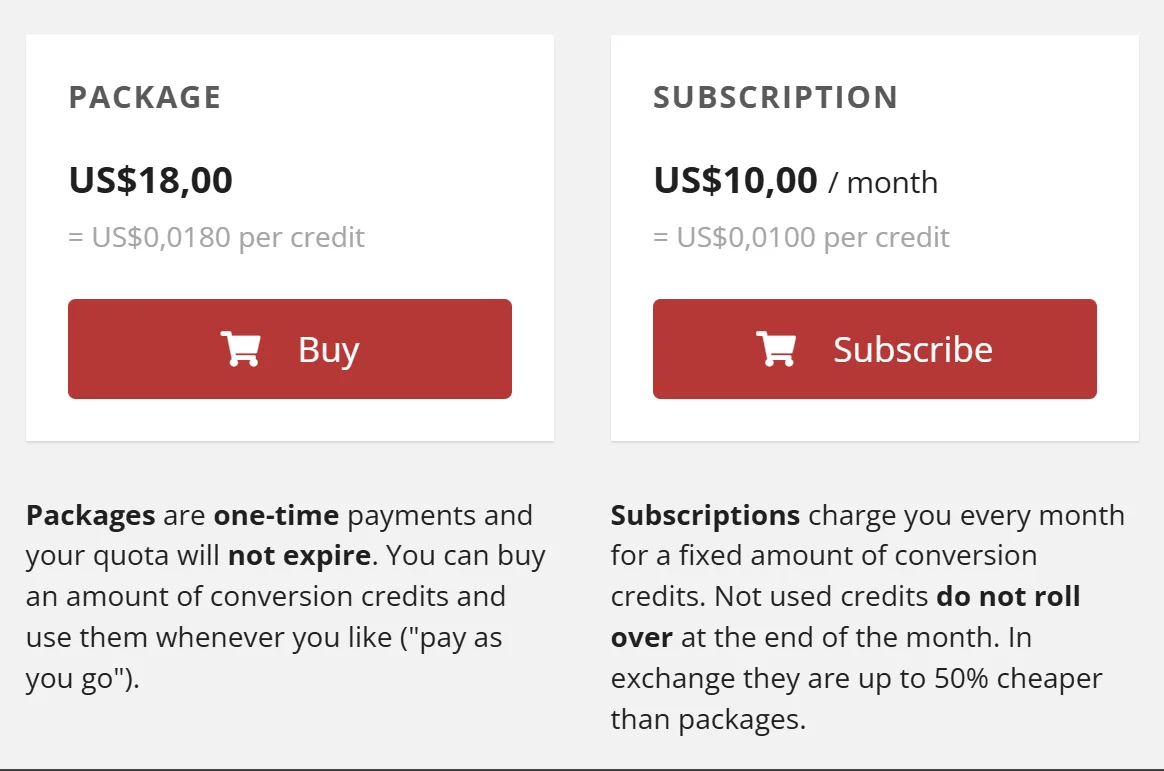This screenshot has height=771, width=1164.
Task: Click the US$0,0100 per credit text
Action: [802, 237]
